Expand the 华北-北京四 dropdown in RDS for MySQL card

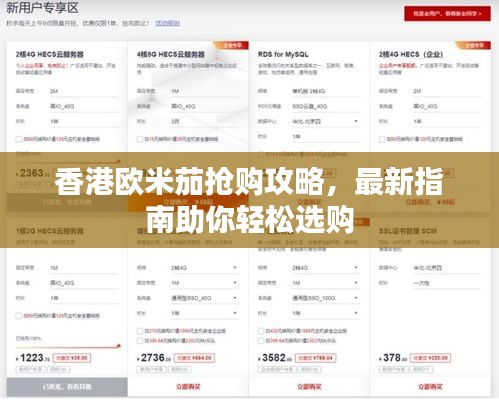click(326, 121)
